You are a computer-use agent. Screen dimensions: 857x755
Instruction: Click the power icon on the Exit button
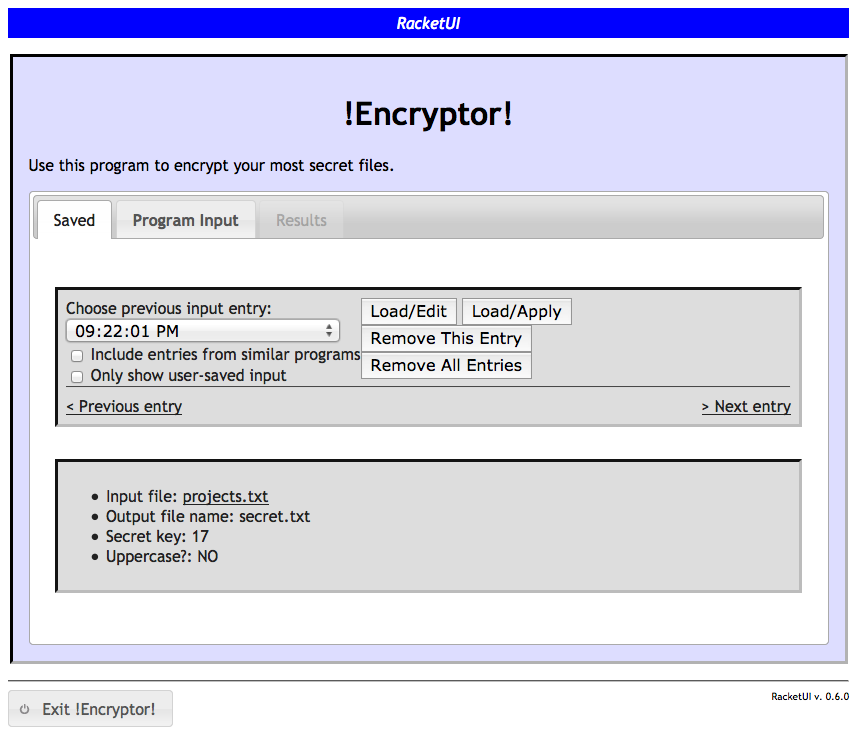[x=25, y=709]
